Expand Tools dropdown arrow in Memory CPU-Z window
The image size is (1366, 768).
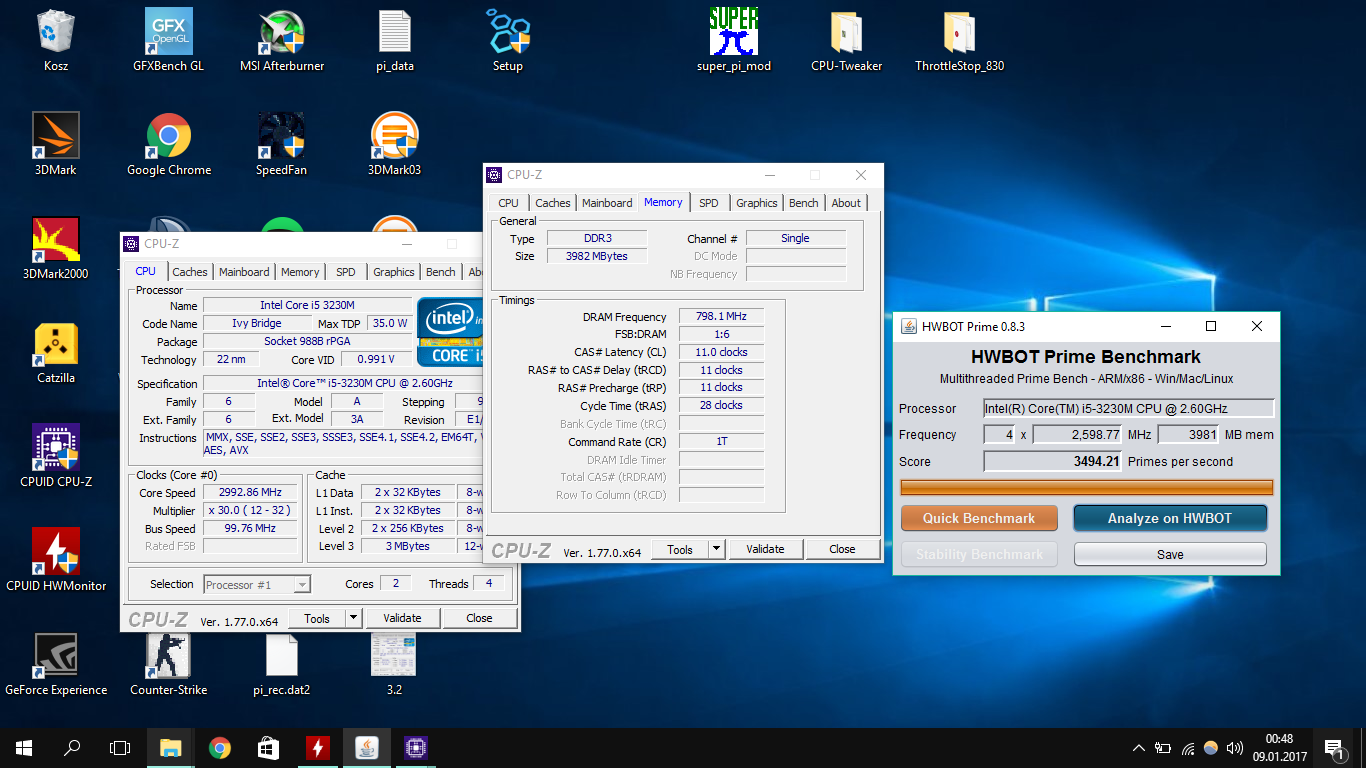(x=716, y=549)
